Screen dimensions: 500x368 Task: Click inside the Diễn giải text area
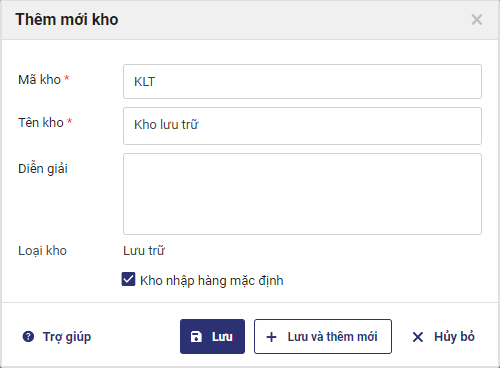tap(302, 194)
